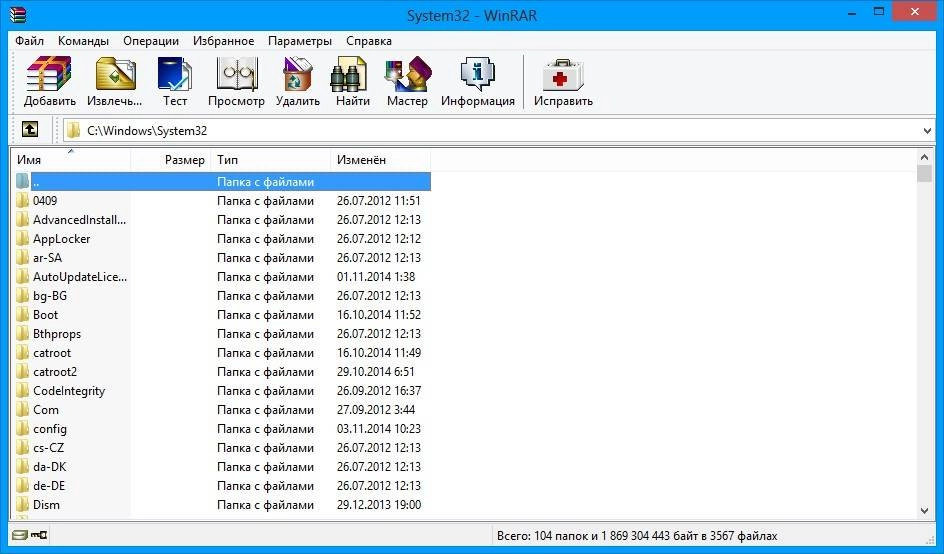Image resolution: width=944 pixels, height=554 pixels.
Task: Click the disk drive icon in status bar
Action: click(x=20, y=535)
